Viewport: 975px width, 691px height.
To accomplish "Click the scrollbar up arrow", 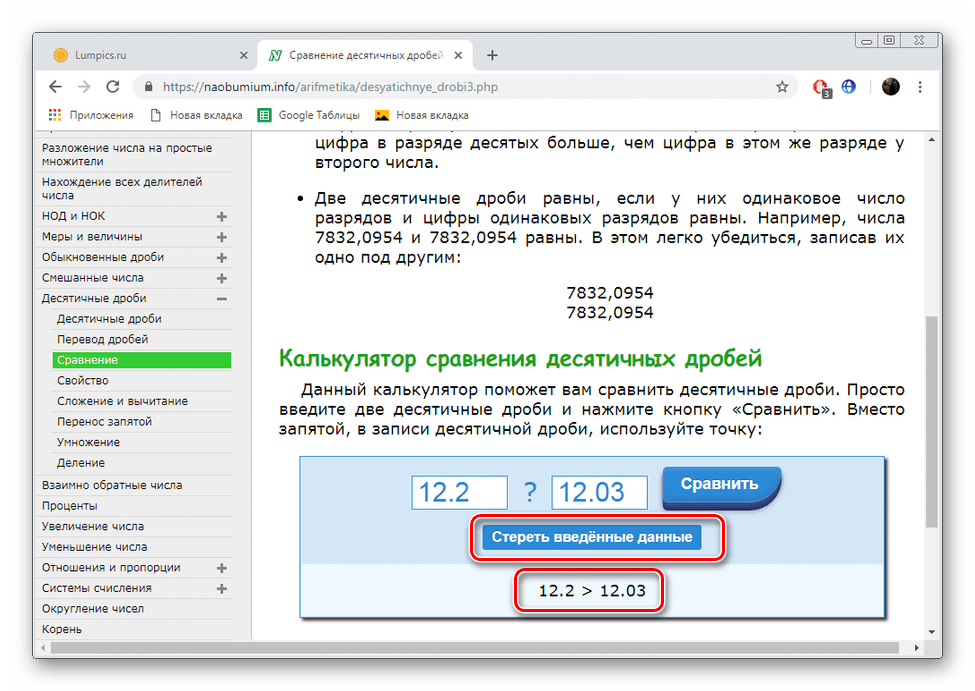I will click(931, 140).
